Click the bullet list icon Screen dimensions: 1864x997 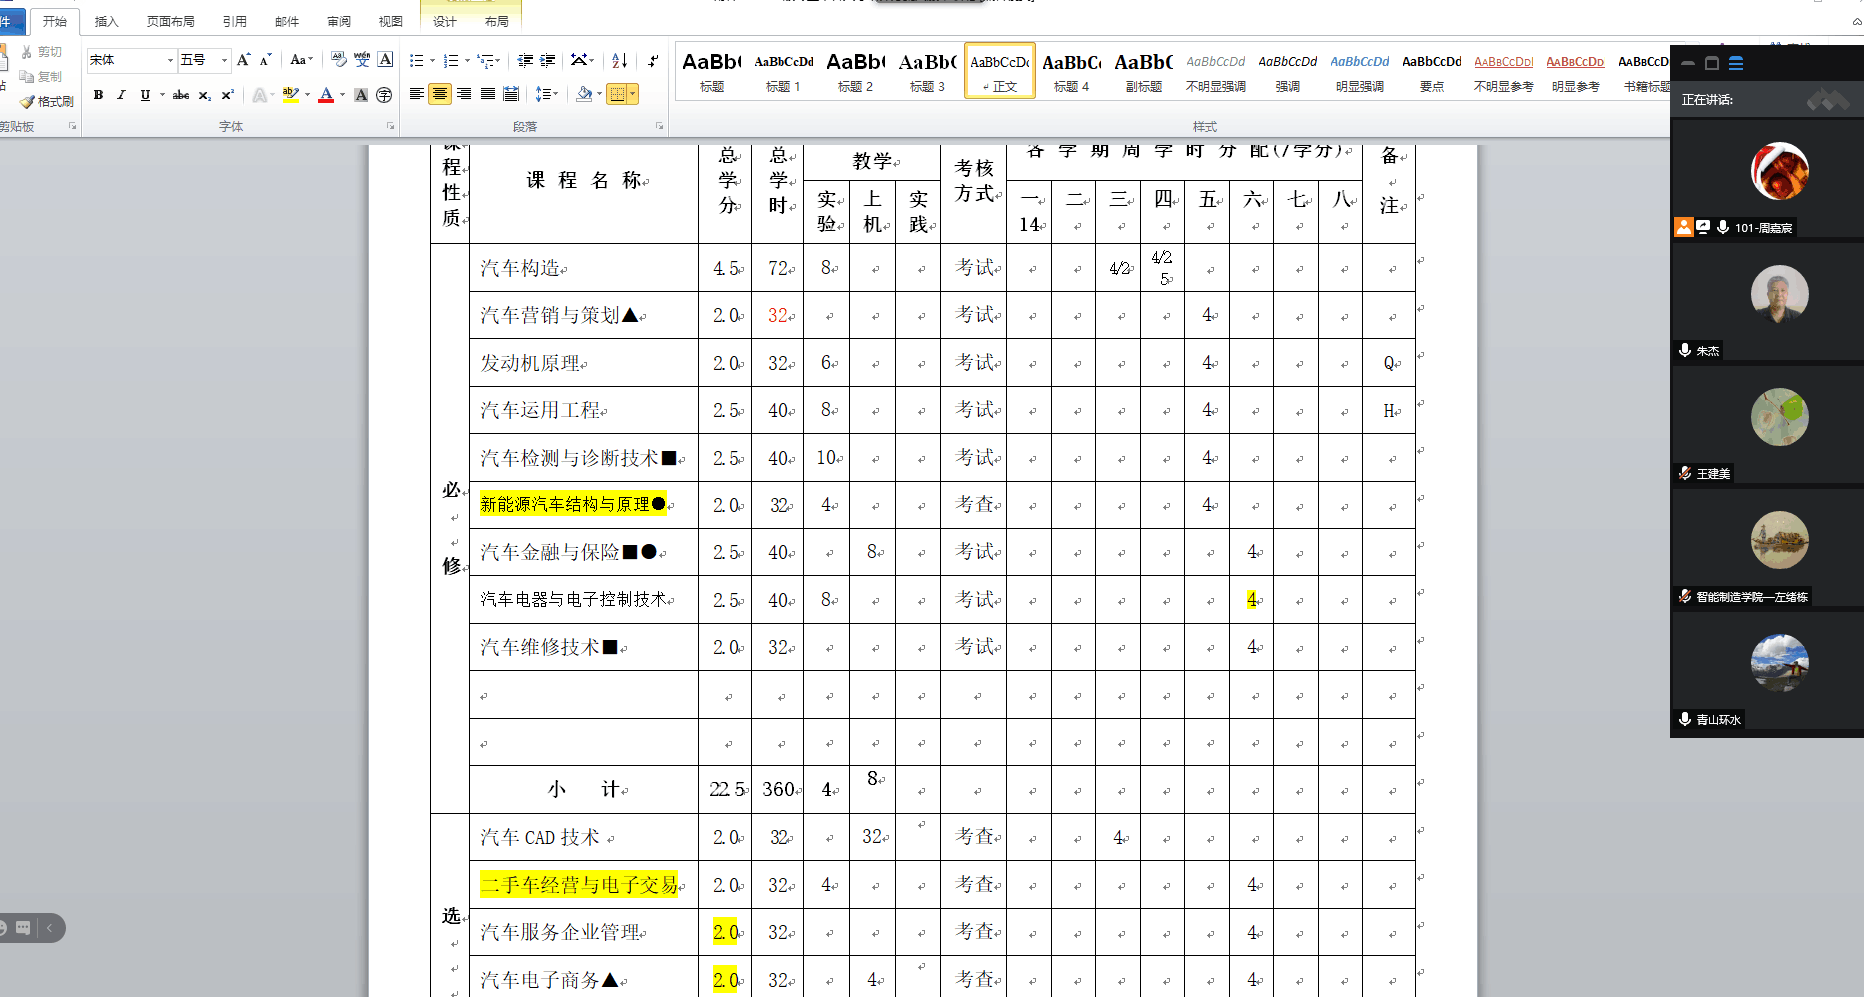point(417,61)
